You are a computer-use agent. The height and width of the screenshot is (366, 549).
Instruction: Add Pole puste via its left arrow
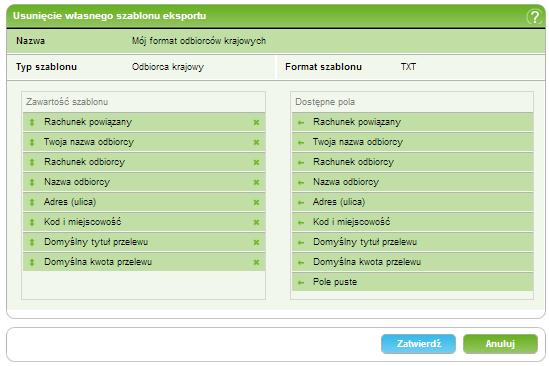[300, 282]
